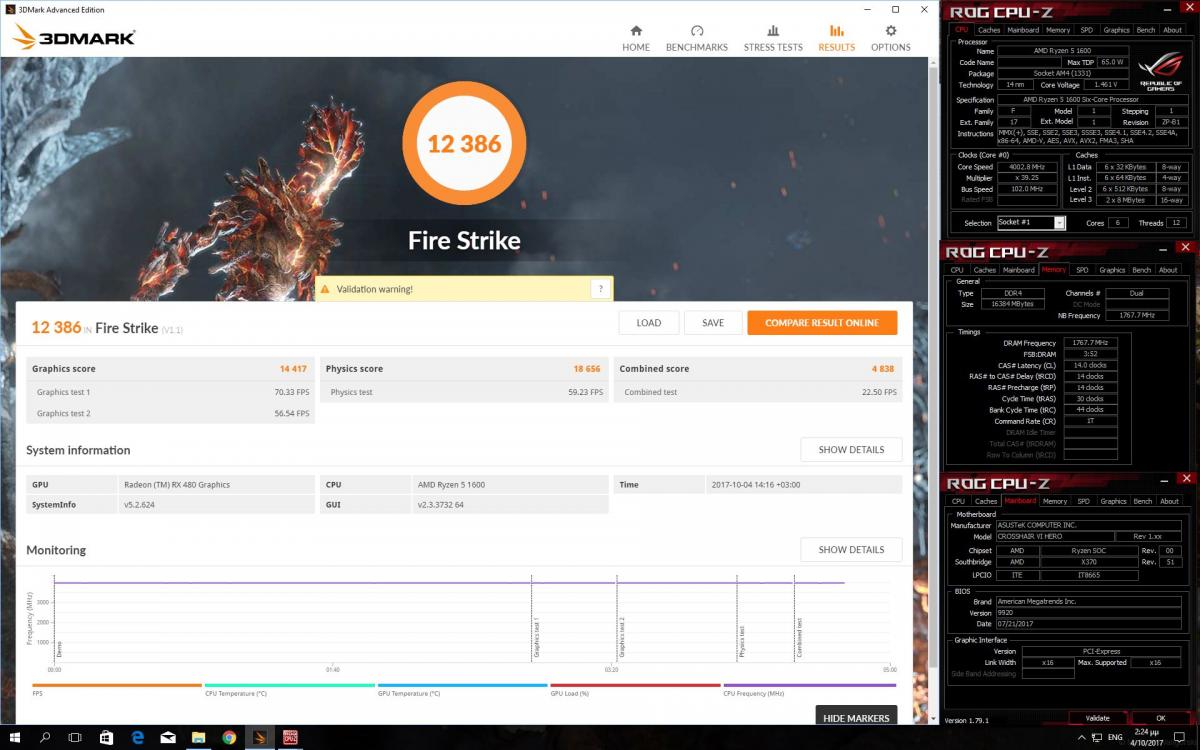This screenshot has height=750, width=1200.
Task: Click the Graphics score value 14 417
Action: [293, 369]
